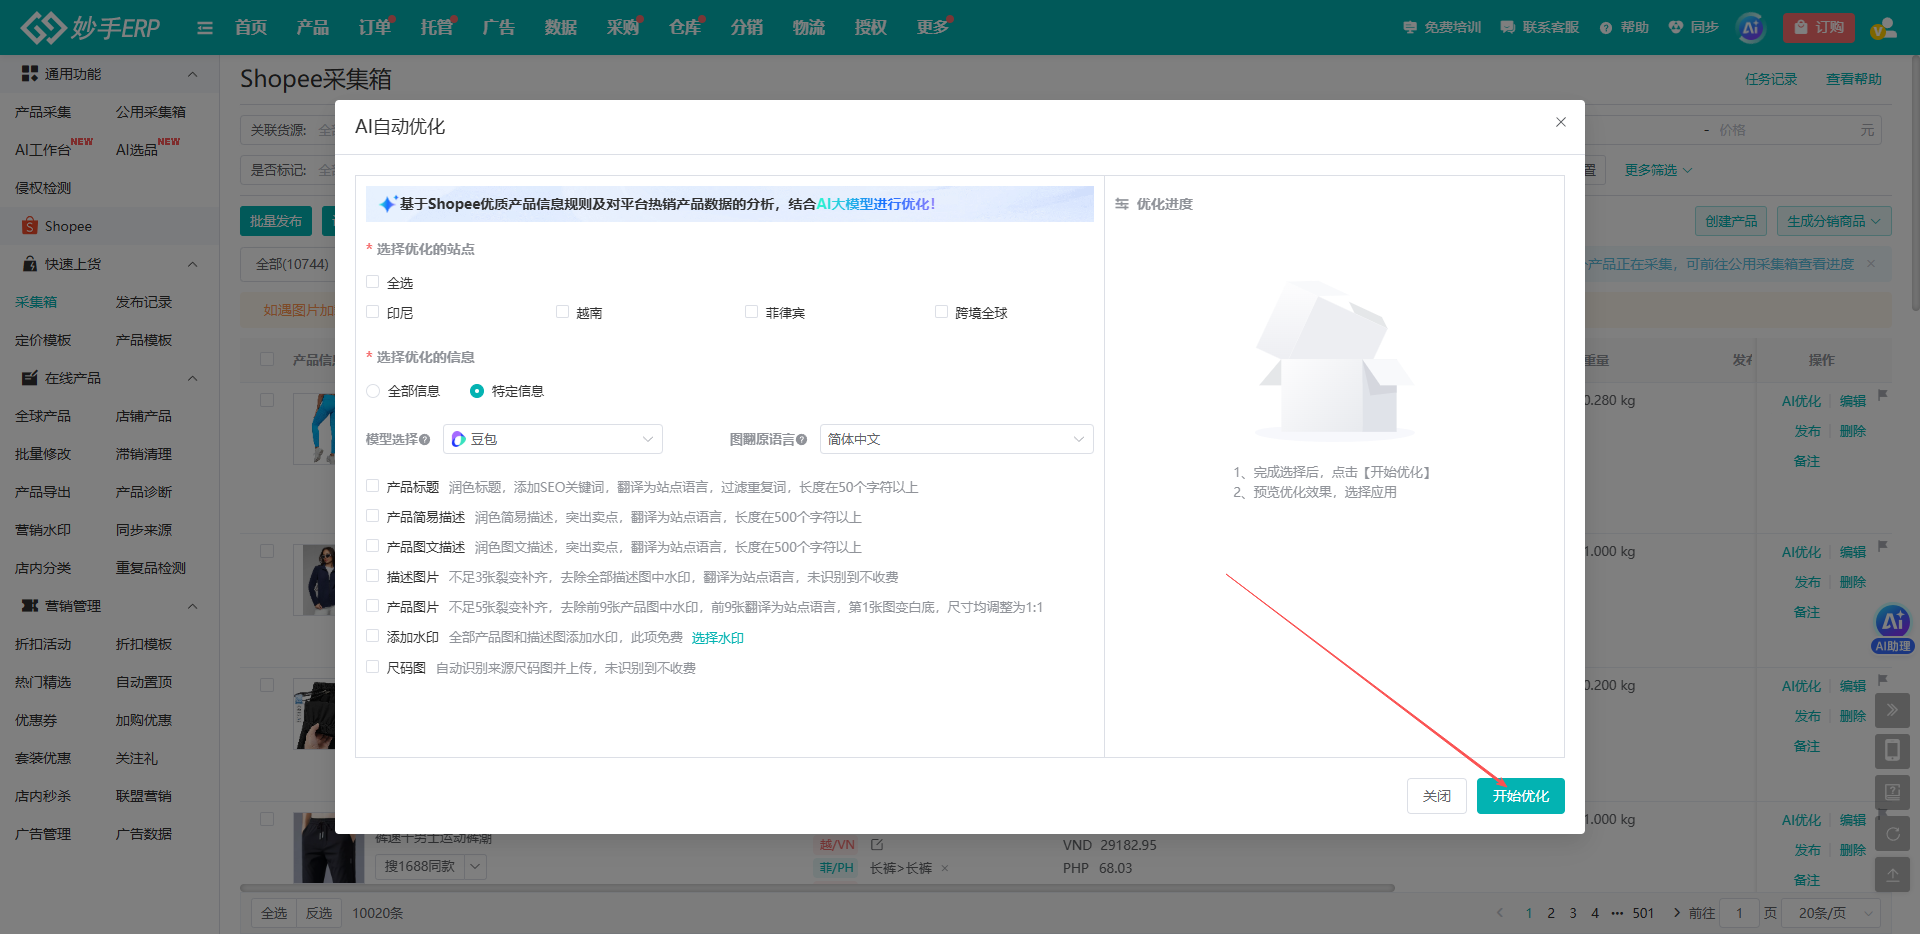Check the 产品简易描述 option
This screenshot has width=1920, height=934.
click(x=372, y=516)
